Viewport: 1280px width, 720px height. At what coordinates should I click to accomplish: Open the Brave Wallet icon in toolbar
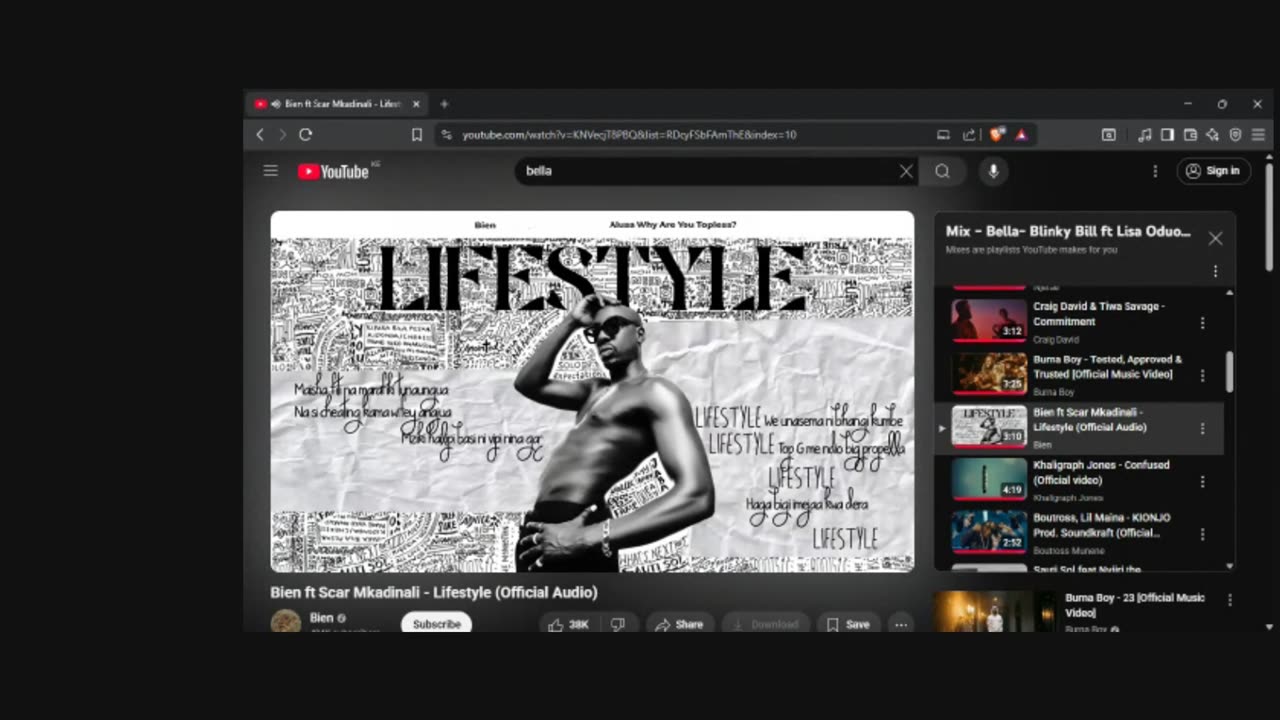point(1190,135)
